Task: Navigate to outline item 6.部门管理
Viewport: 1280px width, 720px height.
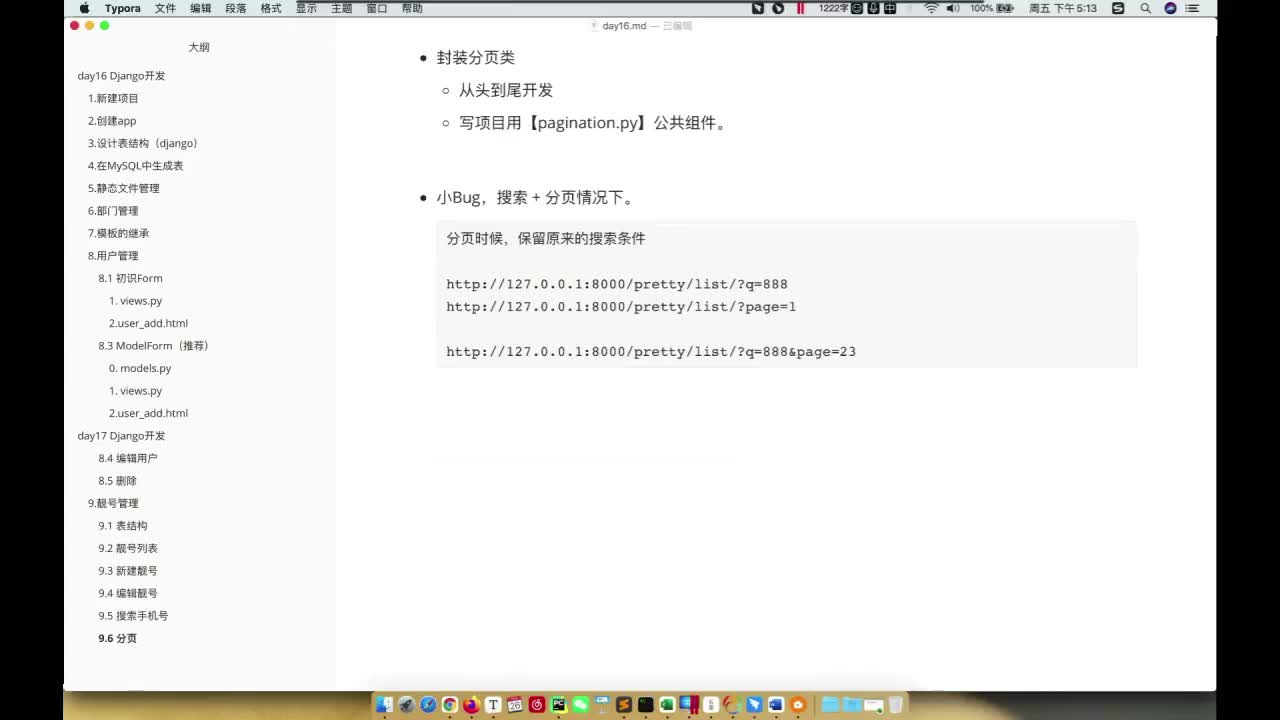Action: coord(113,211)
